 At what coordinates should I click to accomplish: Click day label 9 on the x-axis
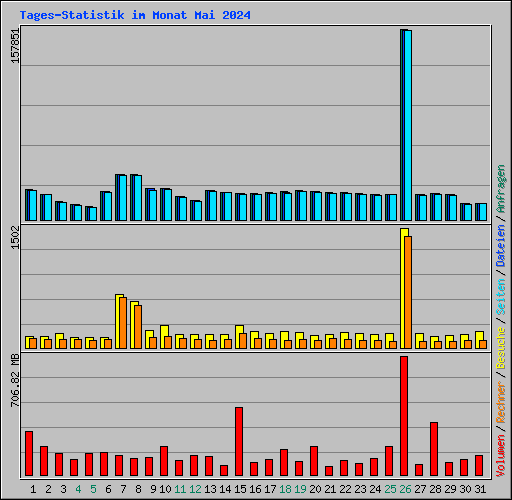pyautogui.click(x=153, y=489)
